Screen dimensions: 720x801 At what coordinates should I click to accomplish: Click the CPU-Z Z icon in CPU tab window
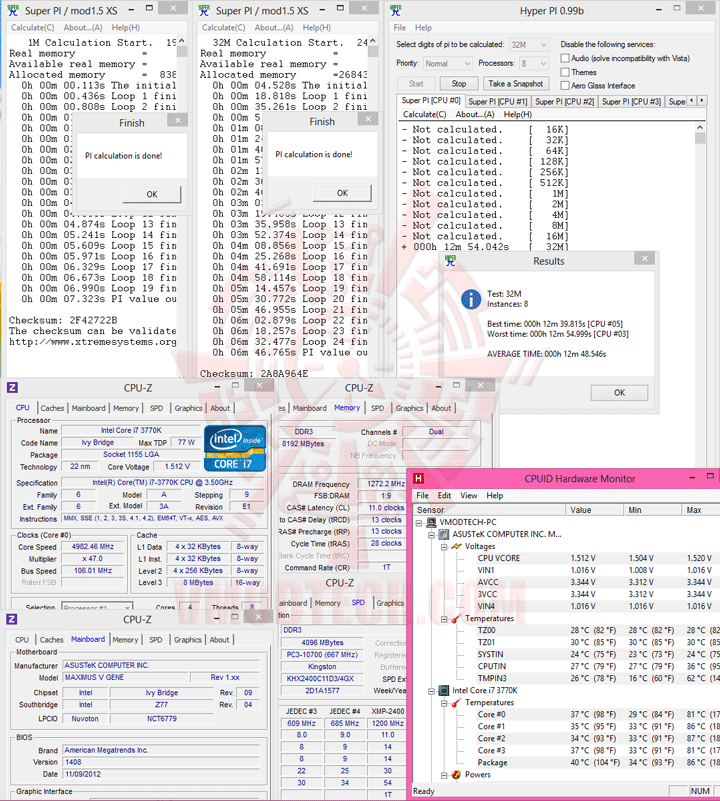click(12, 387)
